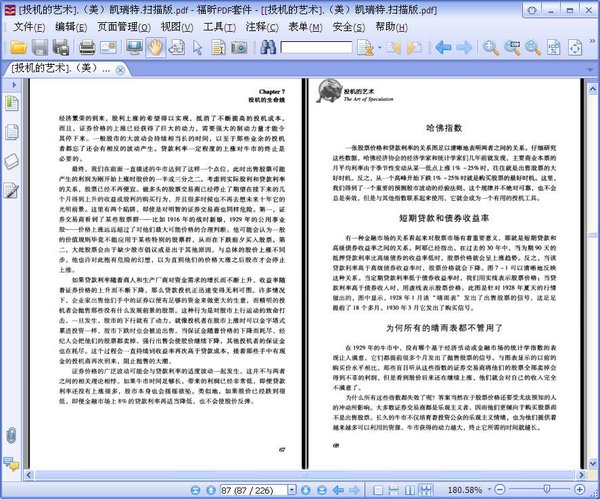Go to previous page button
Screen dimensions: 600x499
(211, 490)
